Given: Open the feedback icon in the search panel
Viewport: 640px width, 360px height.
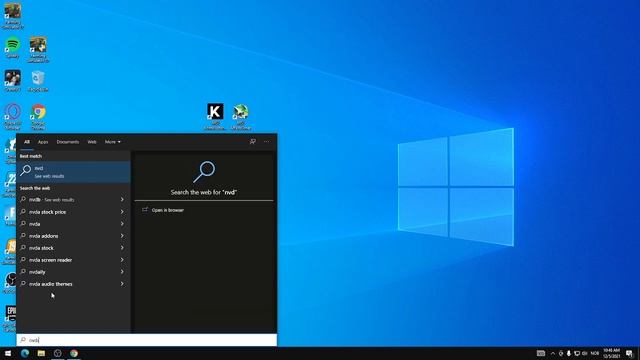Looking at the screenshot, I should coord(253,142).
